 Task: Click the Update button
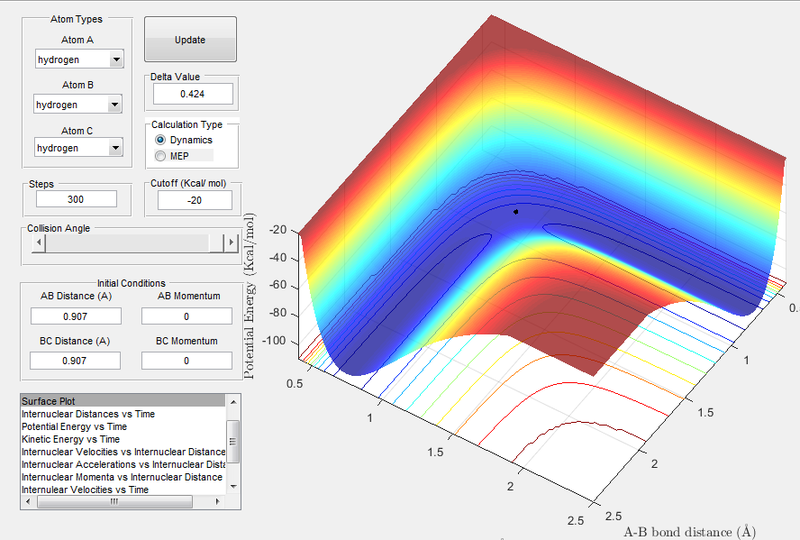[x=190, y=40]
